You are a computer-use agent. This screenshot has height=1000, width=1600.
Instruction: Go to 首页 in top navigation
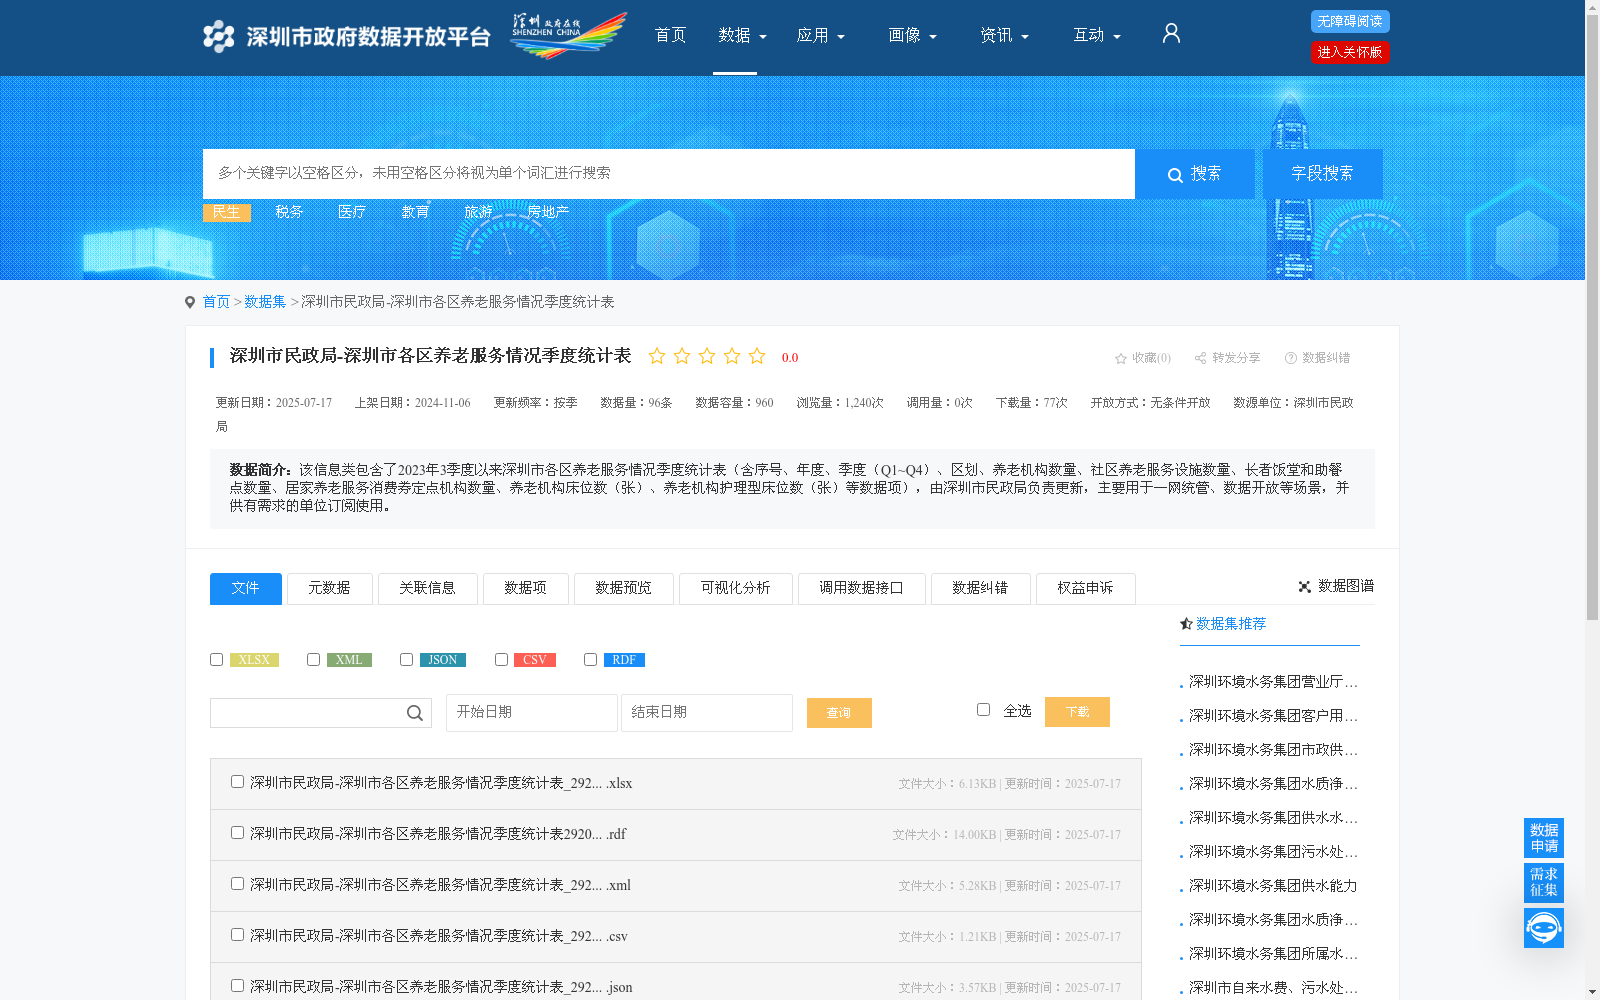tap(670, 35)
